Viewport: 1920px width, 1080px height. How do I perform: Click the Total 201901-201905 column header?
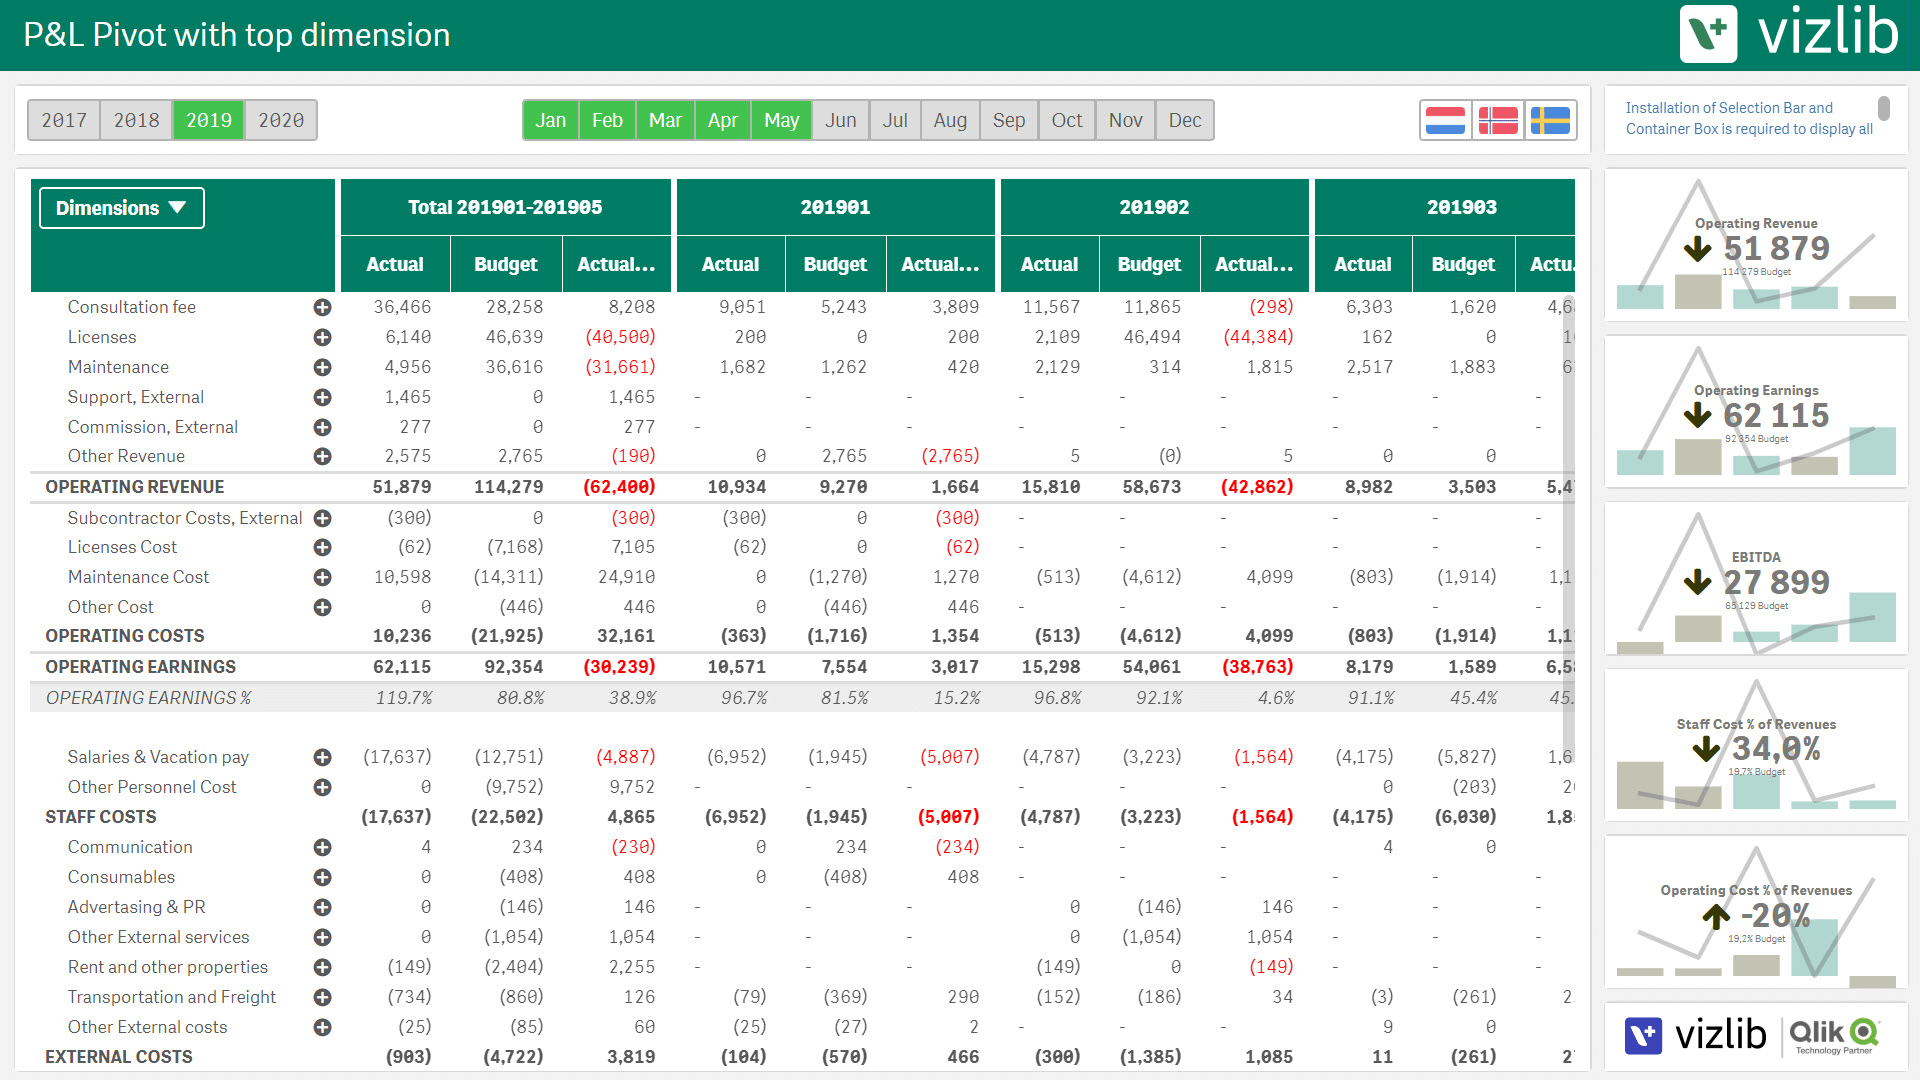505,207
